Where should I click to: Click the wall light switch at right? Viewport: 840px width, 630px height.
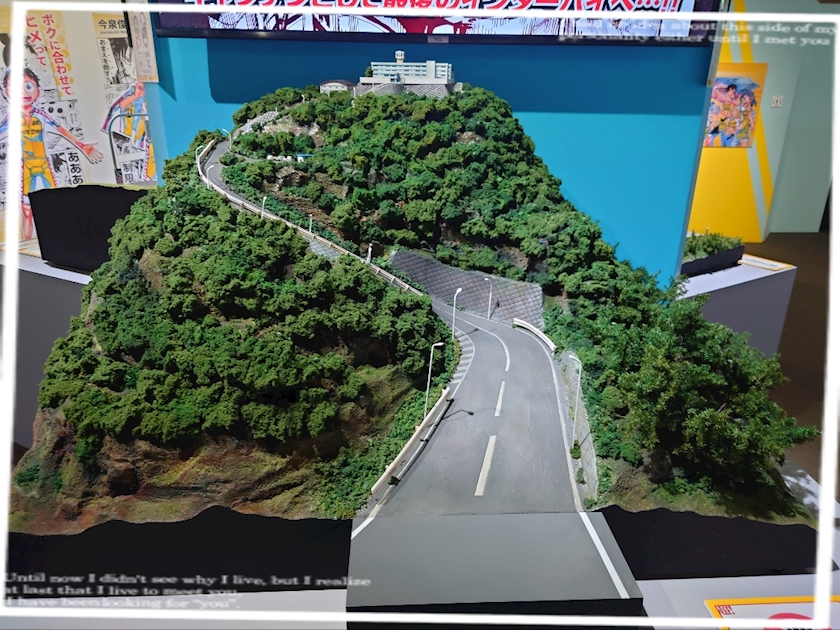(x=776, y=101)
